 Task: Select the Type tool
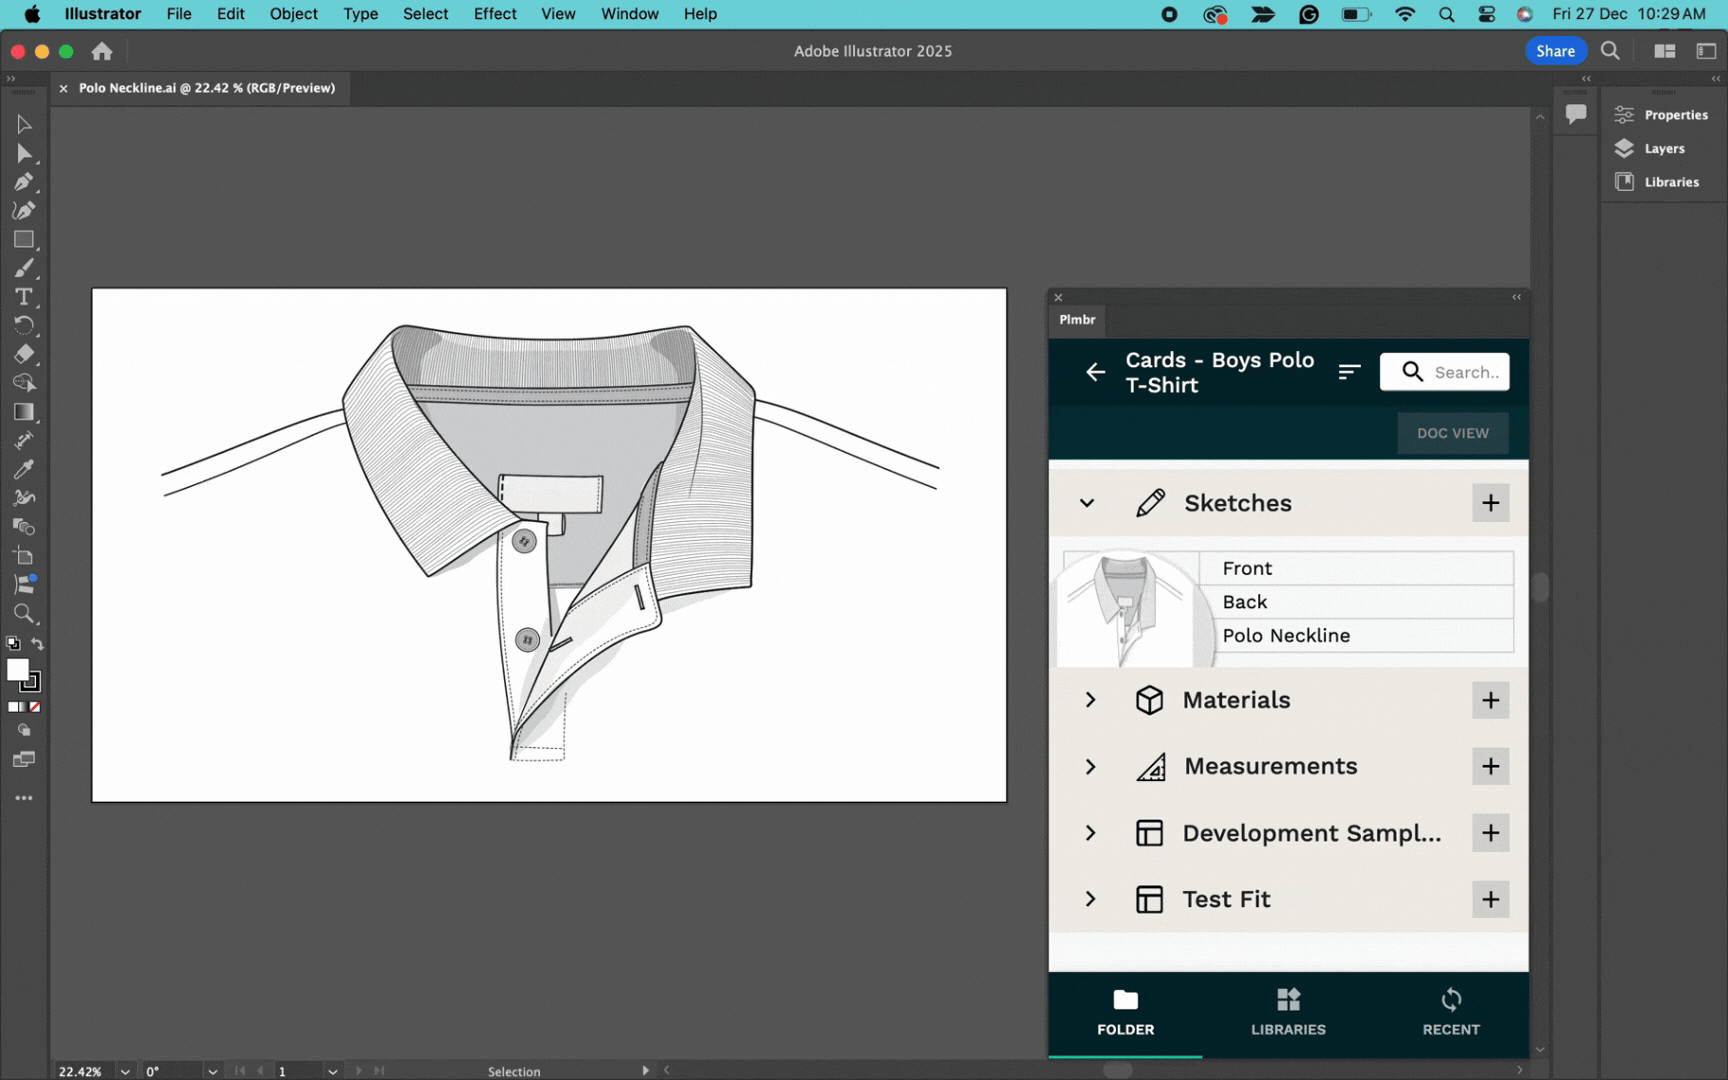point(23,297)
